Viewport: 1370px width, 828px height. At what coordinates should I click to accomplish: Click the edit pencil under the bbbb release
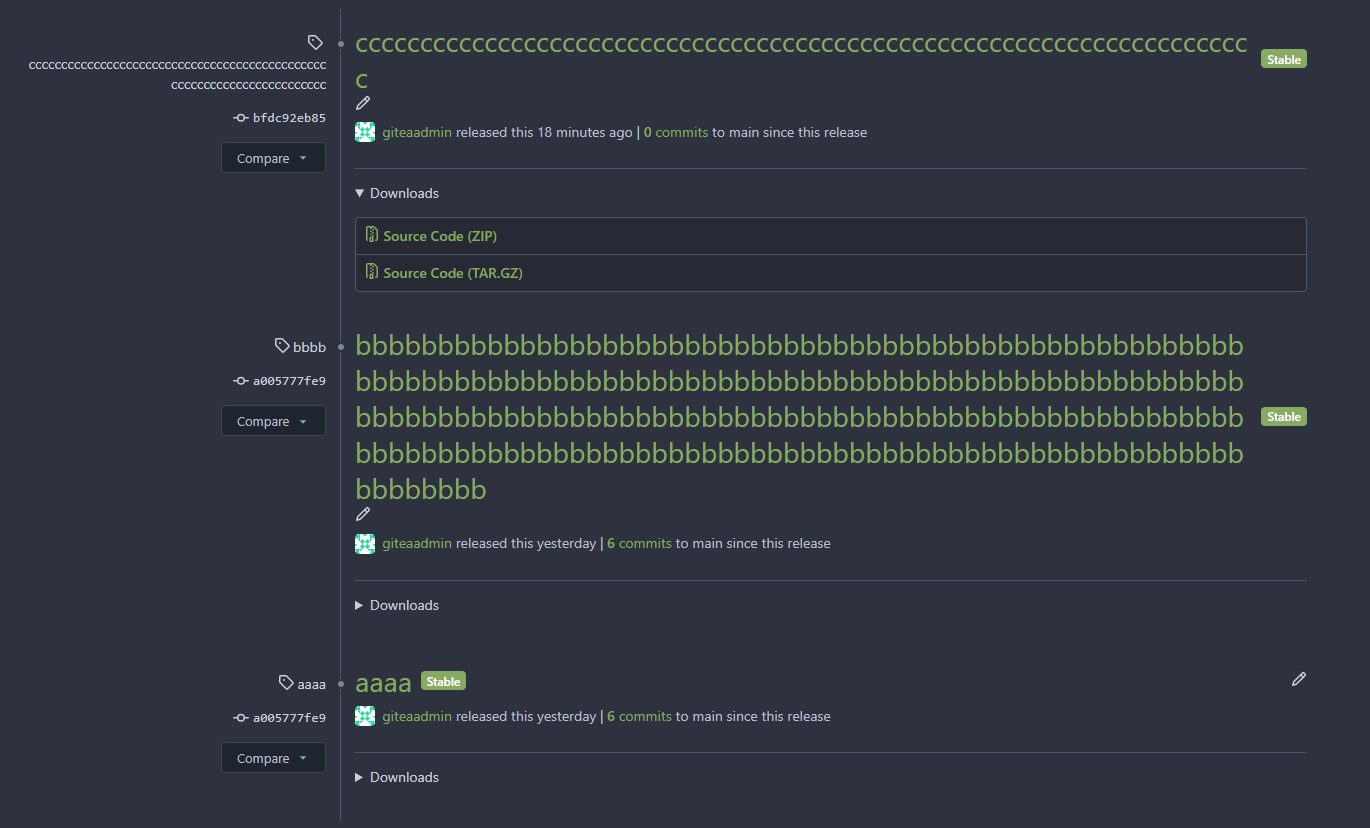363,514
